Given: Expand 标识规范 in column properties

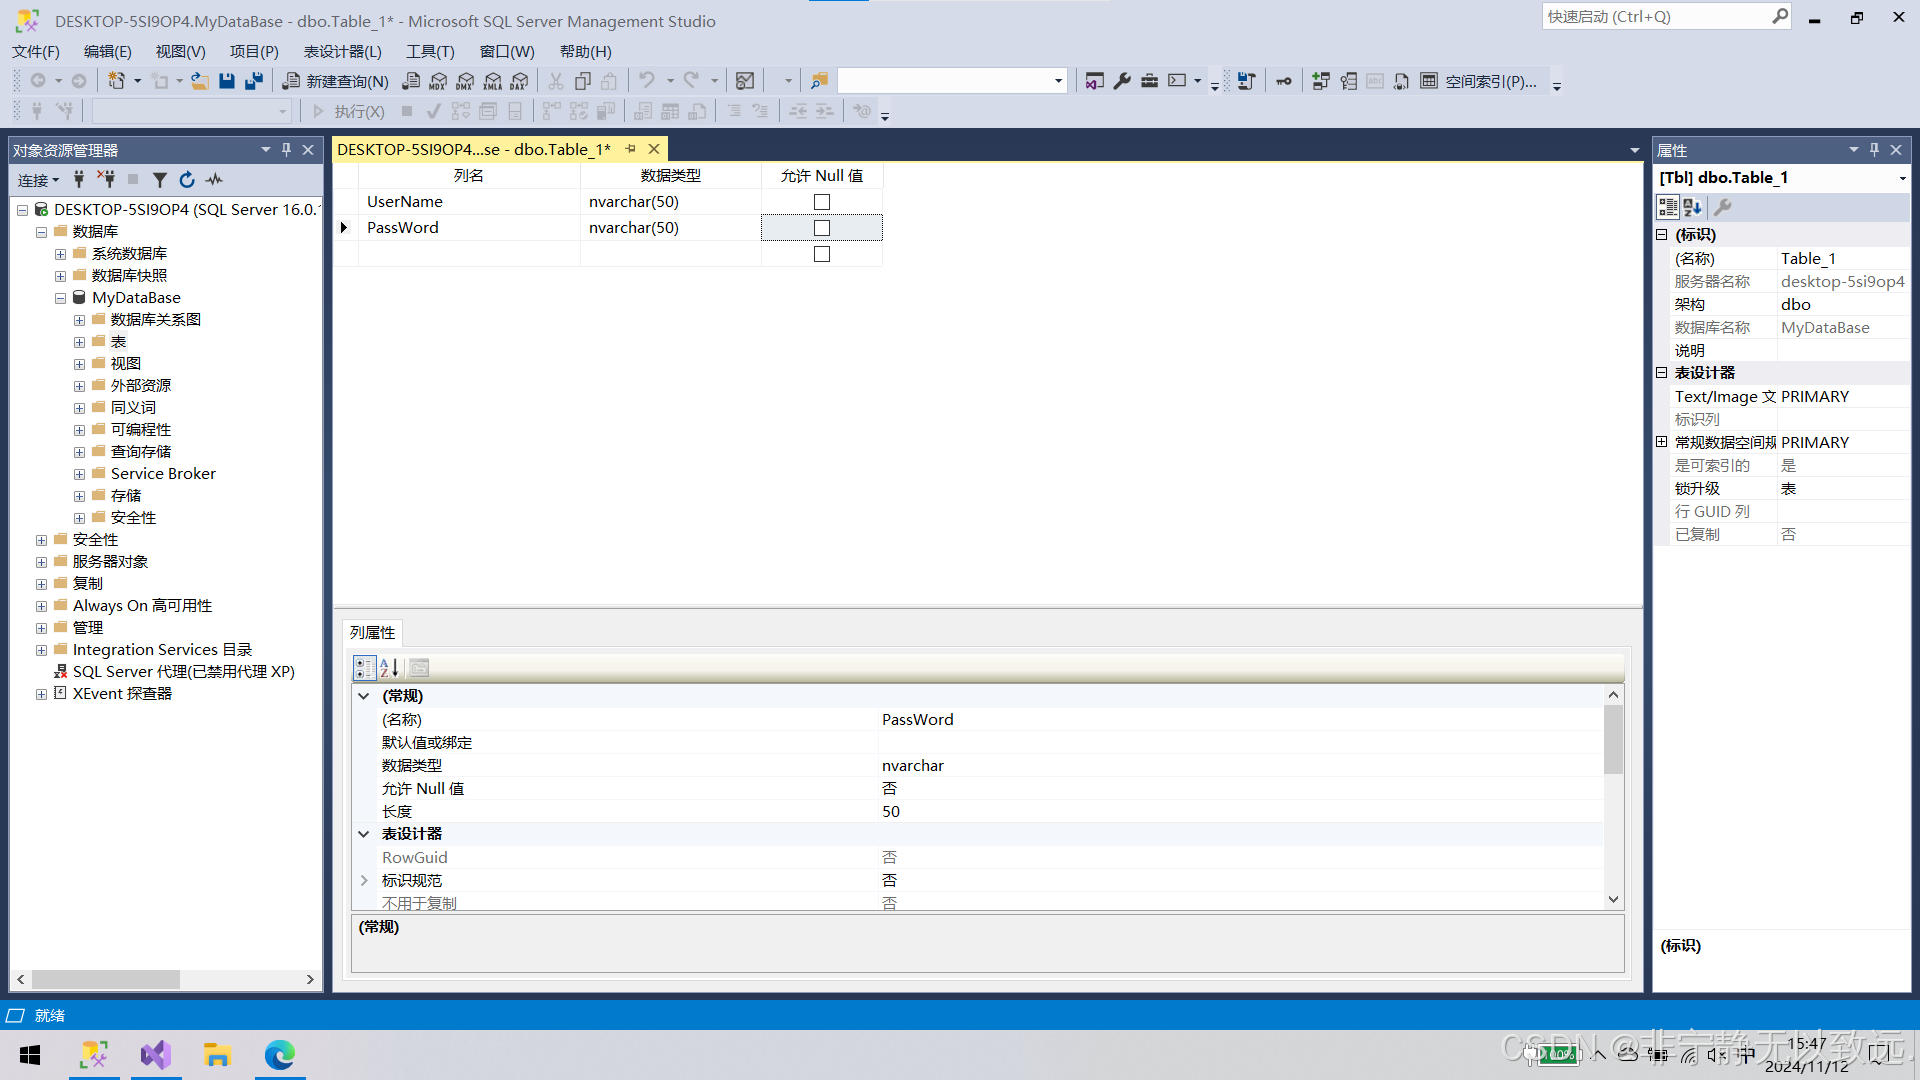Looking at the screenshot, I should [x=364, y=880].
